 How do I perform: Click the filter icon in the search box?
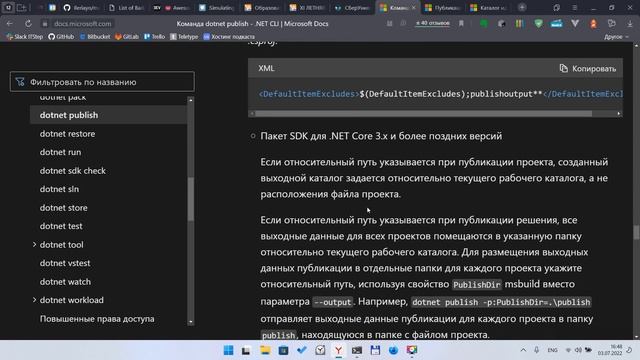tap(20, 82)
